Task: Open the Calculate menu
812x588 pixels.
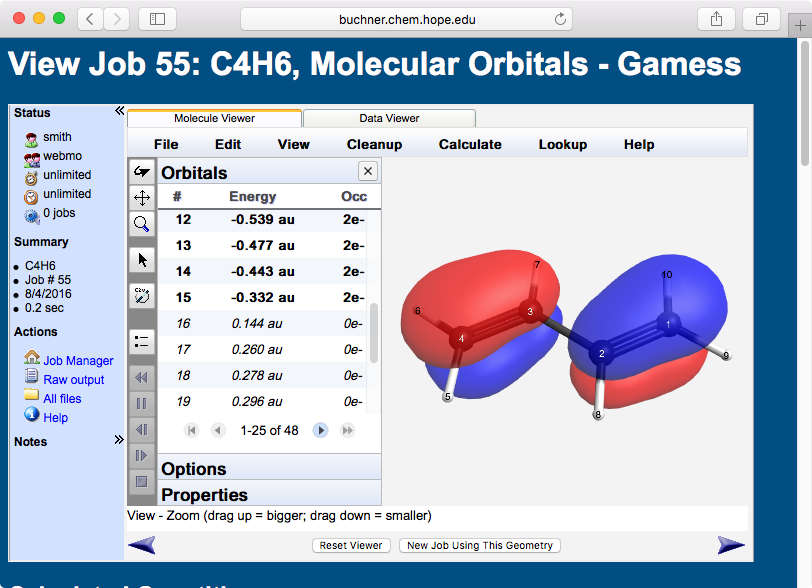Action: [x=470, y=144]
